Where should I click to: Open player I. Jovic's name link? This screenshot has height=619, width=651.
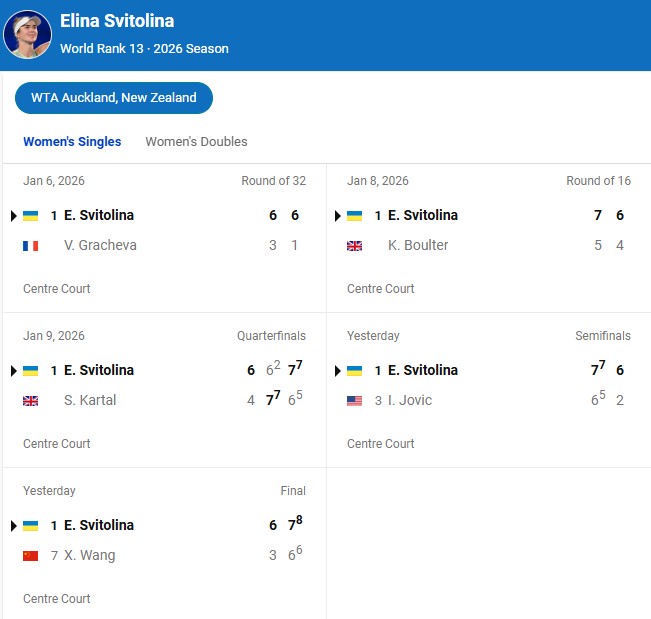410,401
